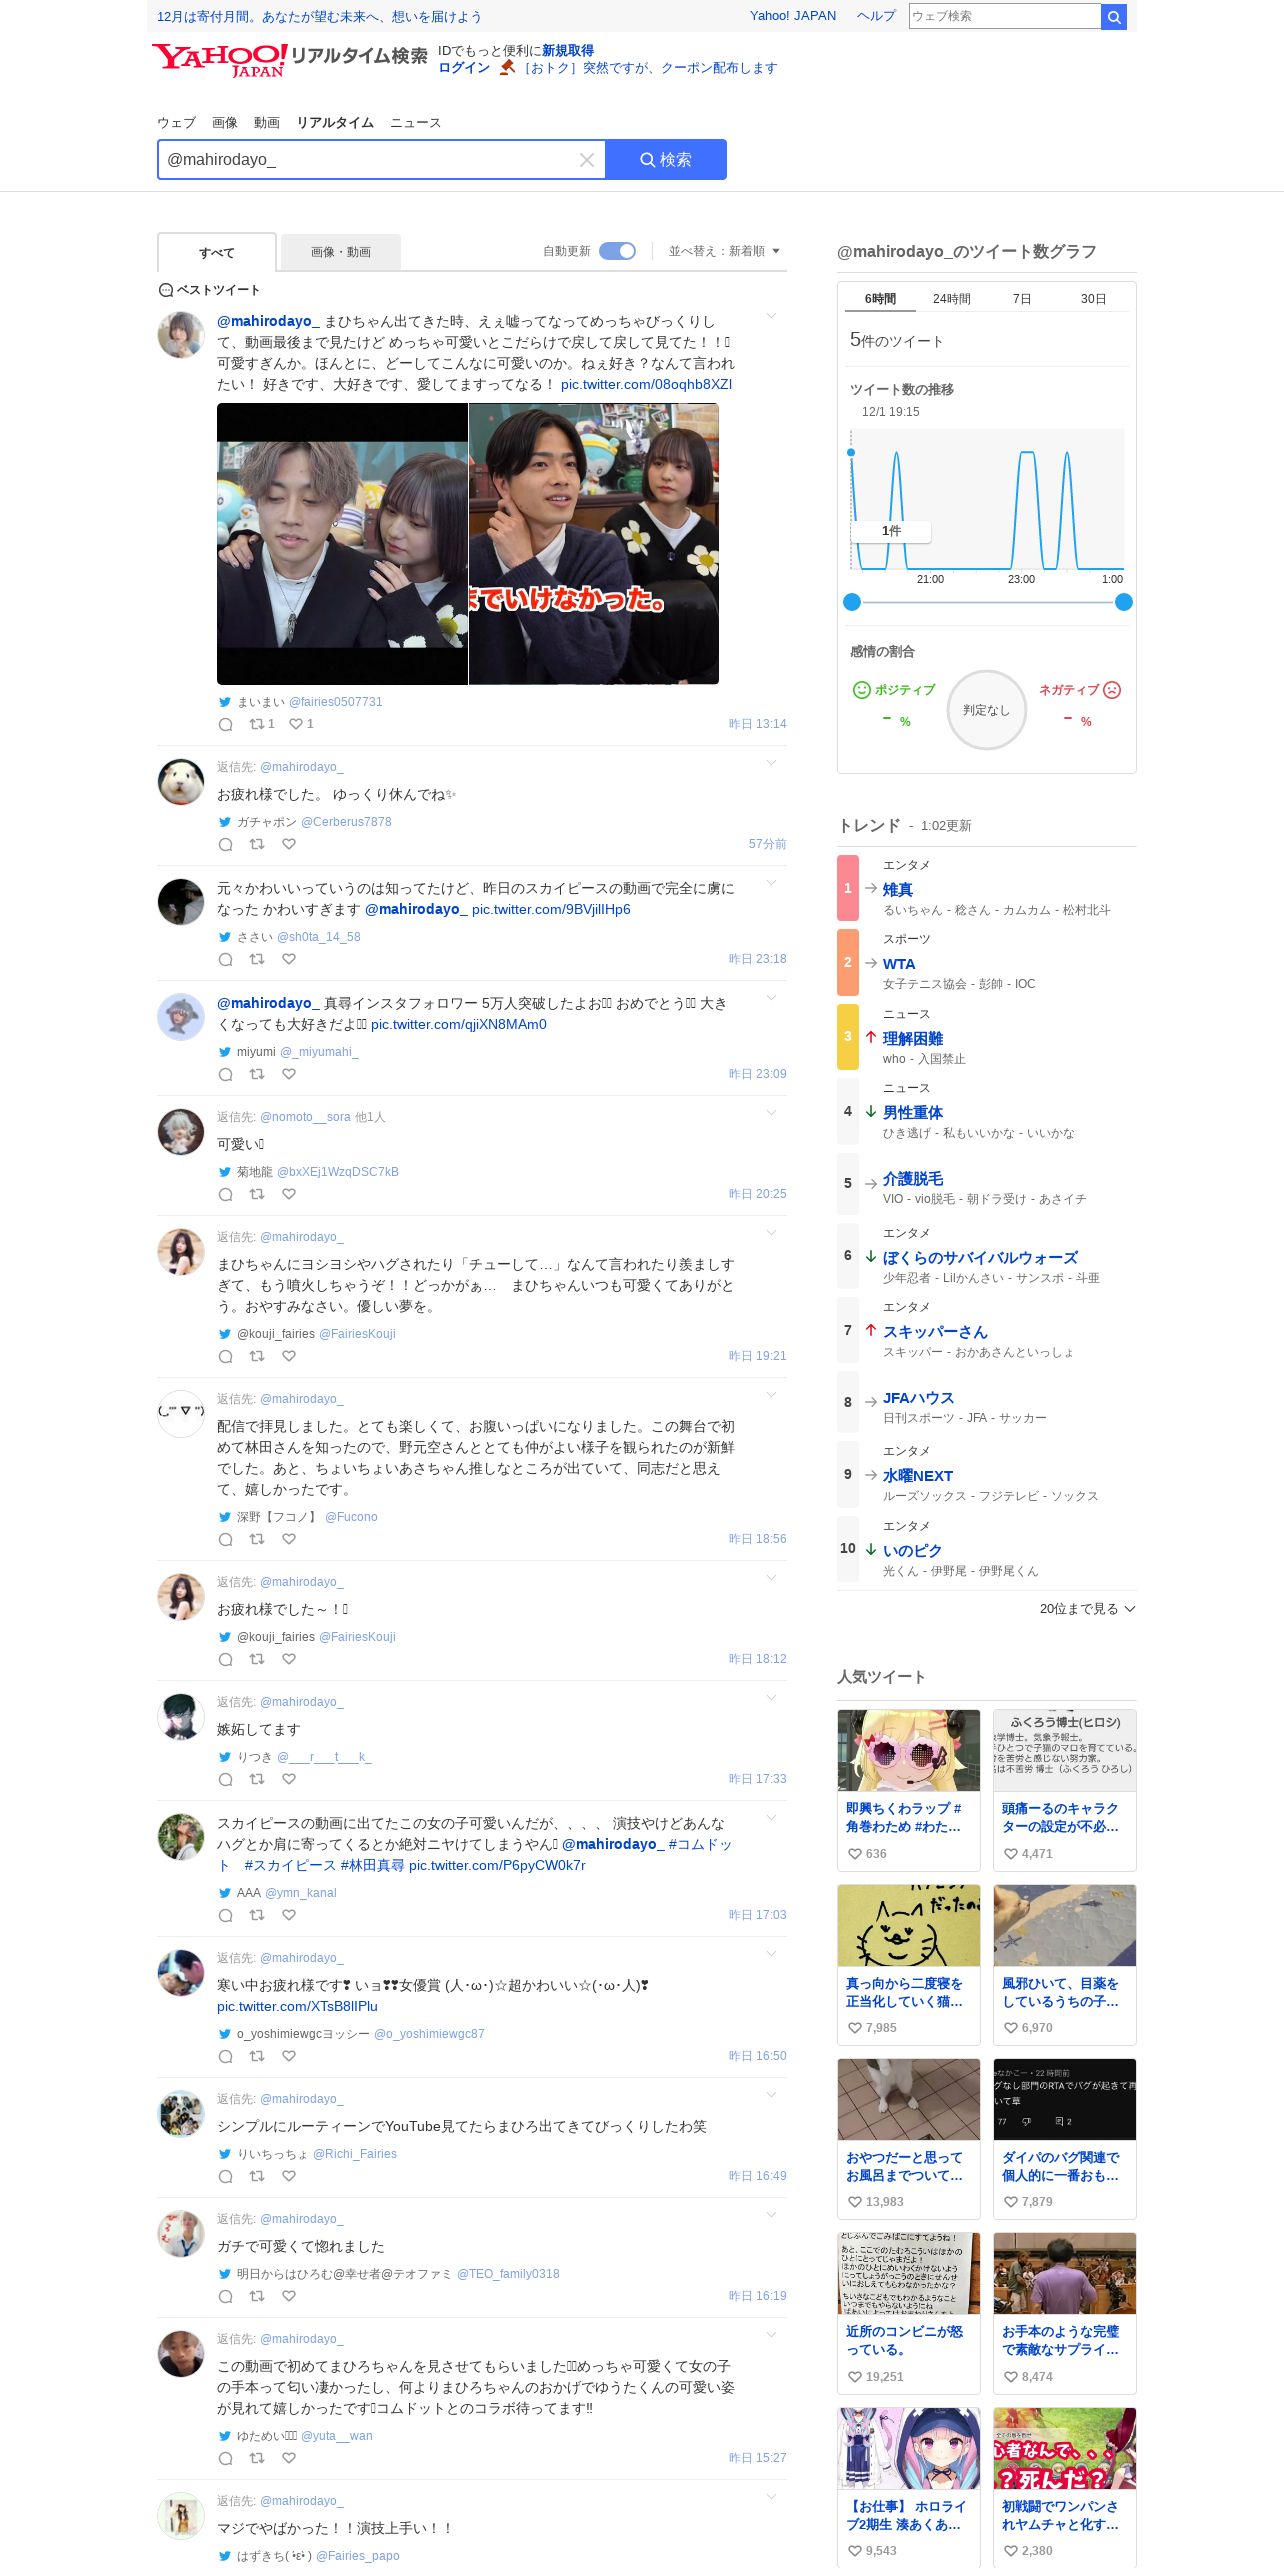Screen dimensions: 1284x2568
Task: Open 12月は寄付月間 banner link
Action: 319,17
